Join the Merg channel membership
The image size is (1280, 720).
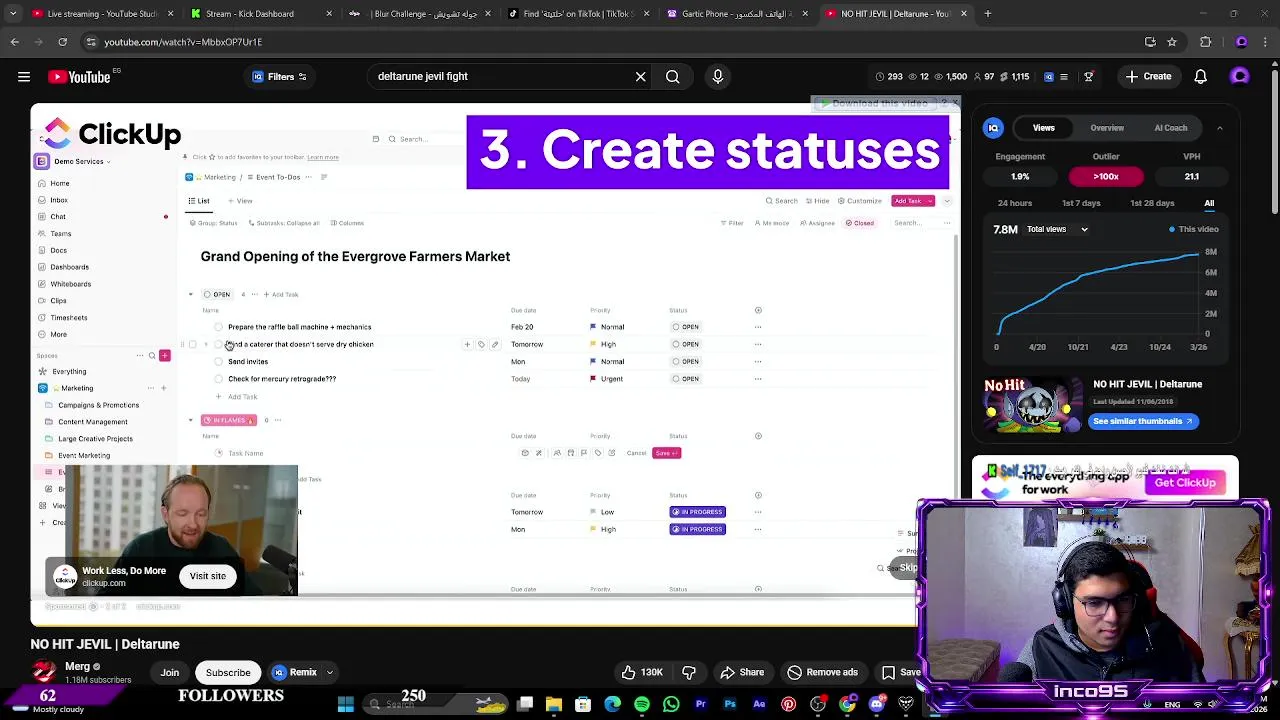[170, 672]
